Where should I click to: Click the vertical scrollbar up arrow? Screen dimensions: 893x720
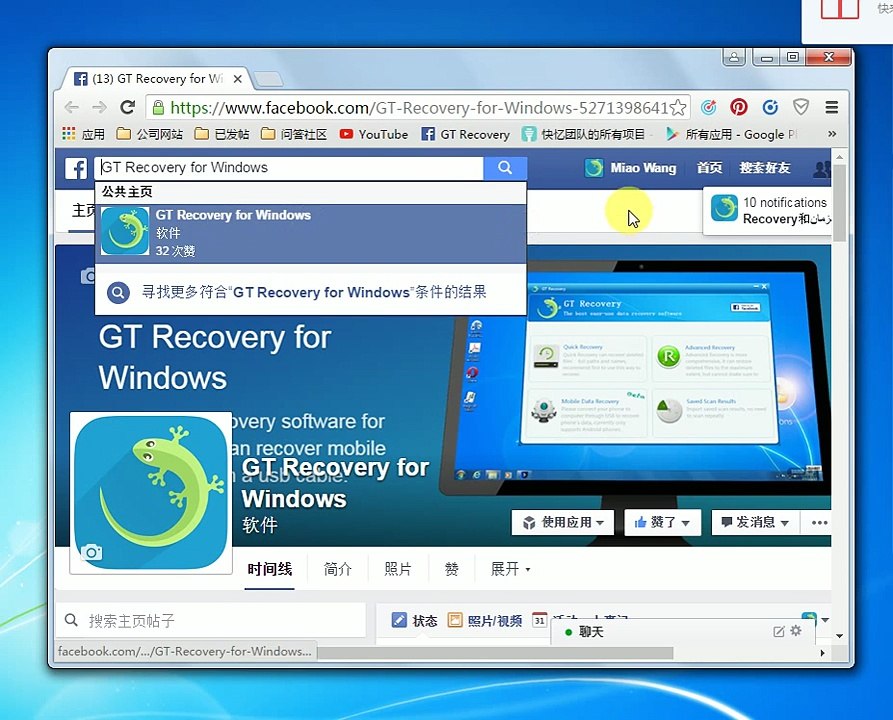click(839, 157)
